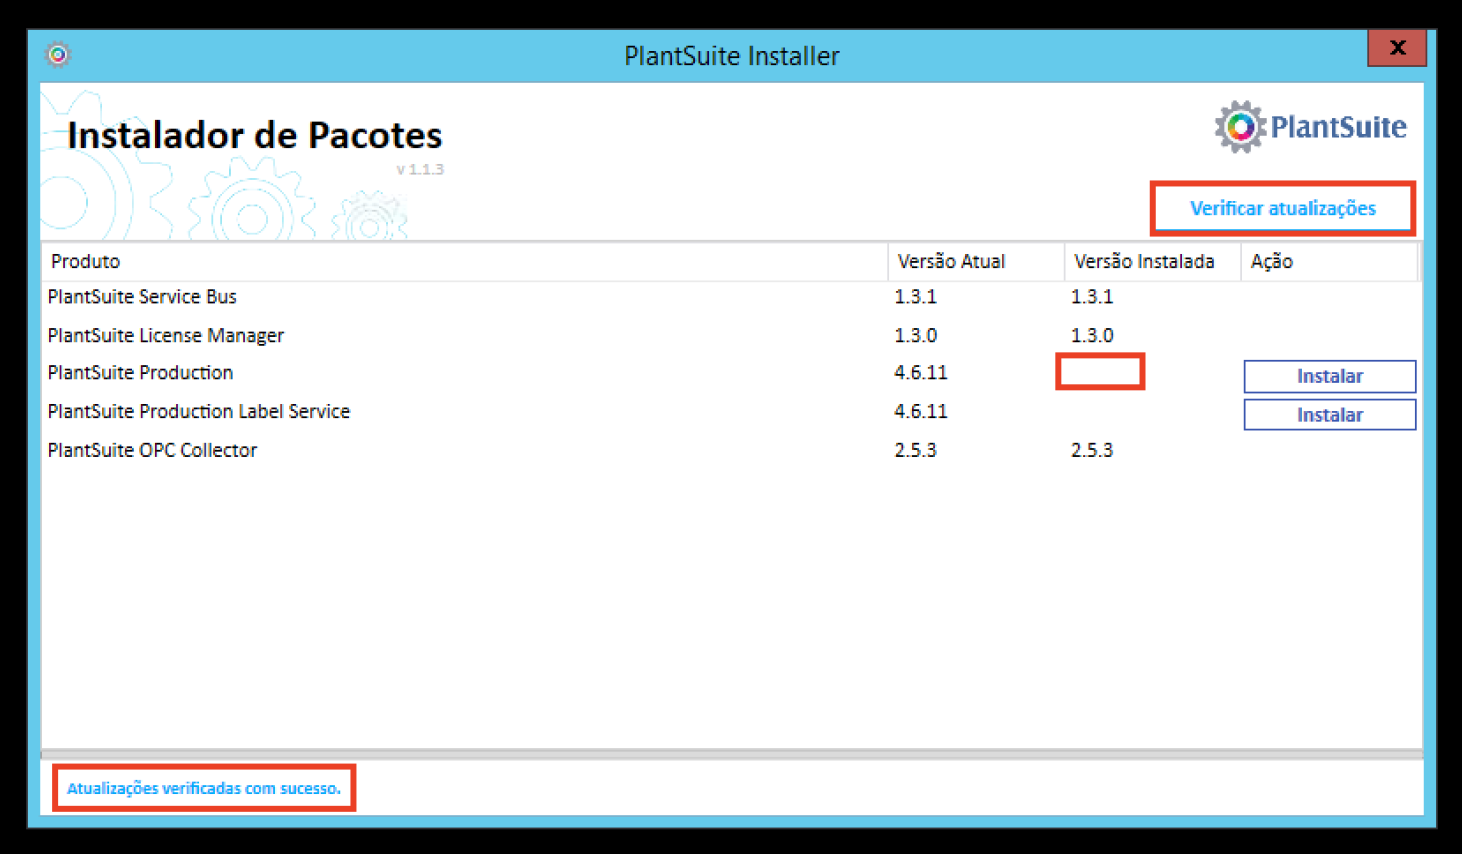Click current version 1.3.0 of License Manager
The width and height of the screenshot is (1462, 854).
pos(915,335)
